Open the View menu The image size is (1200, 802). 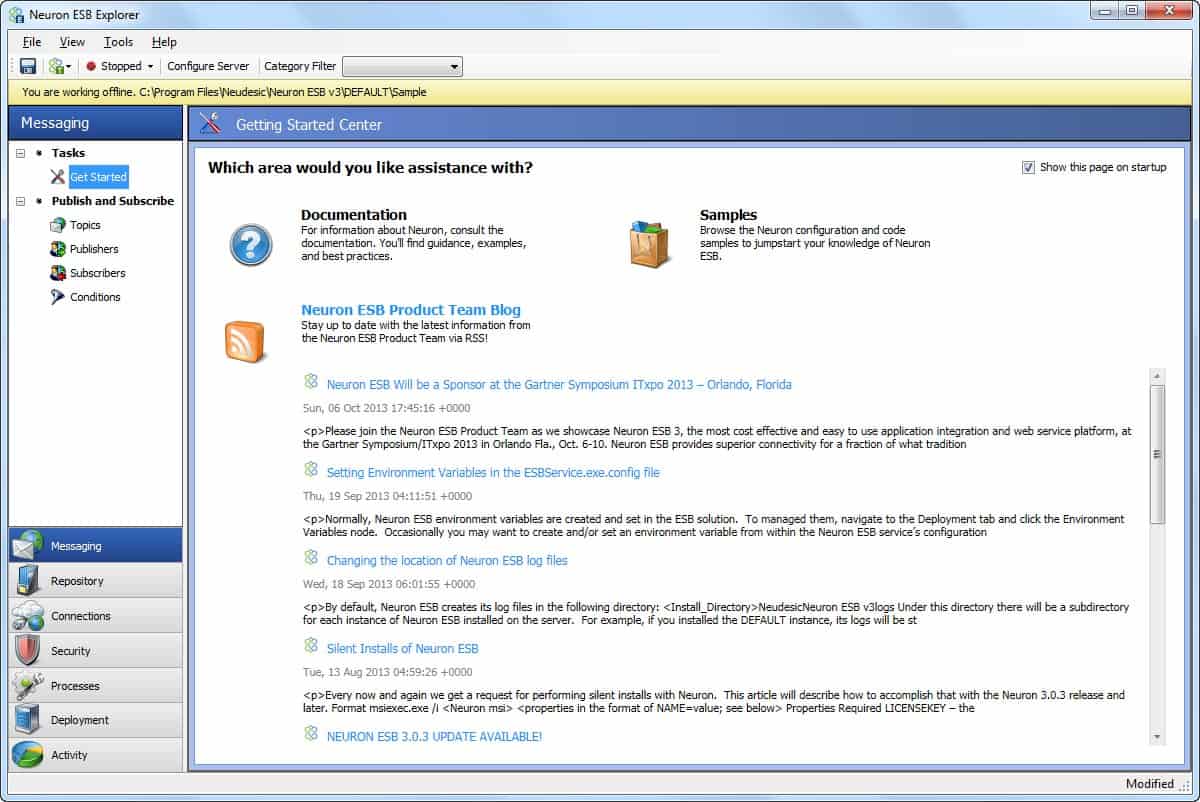tap(72, 42)
